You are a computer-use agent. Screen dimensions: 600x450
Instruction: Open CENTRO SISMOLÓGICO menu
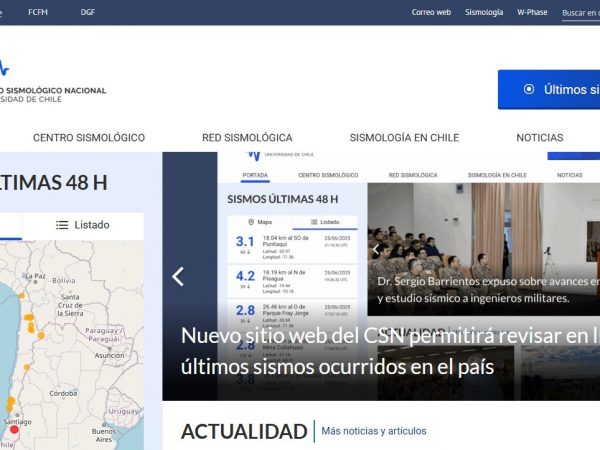(x=89, y=137)
